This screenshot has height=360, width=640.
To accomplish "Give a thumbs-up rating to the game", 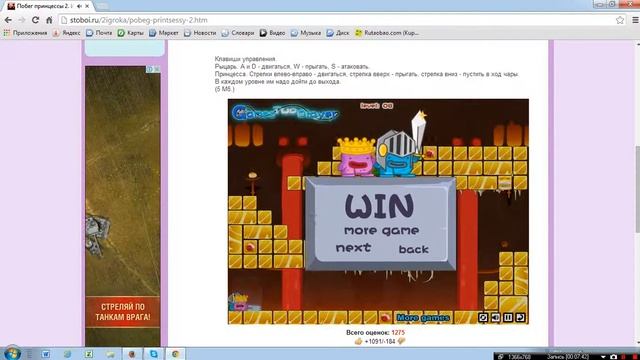I will 358,341.
